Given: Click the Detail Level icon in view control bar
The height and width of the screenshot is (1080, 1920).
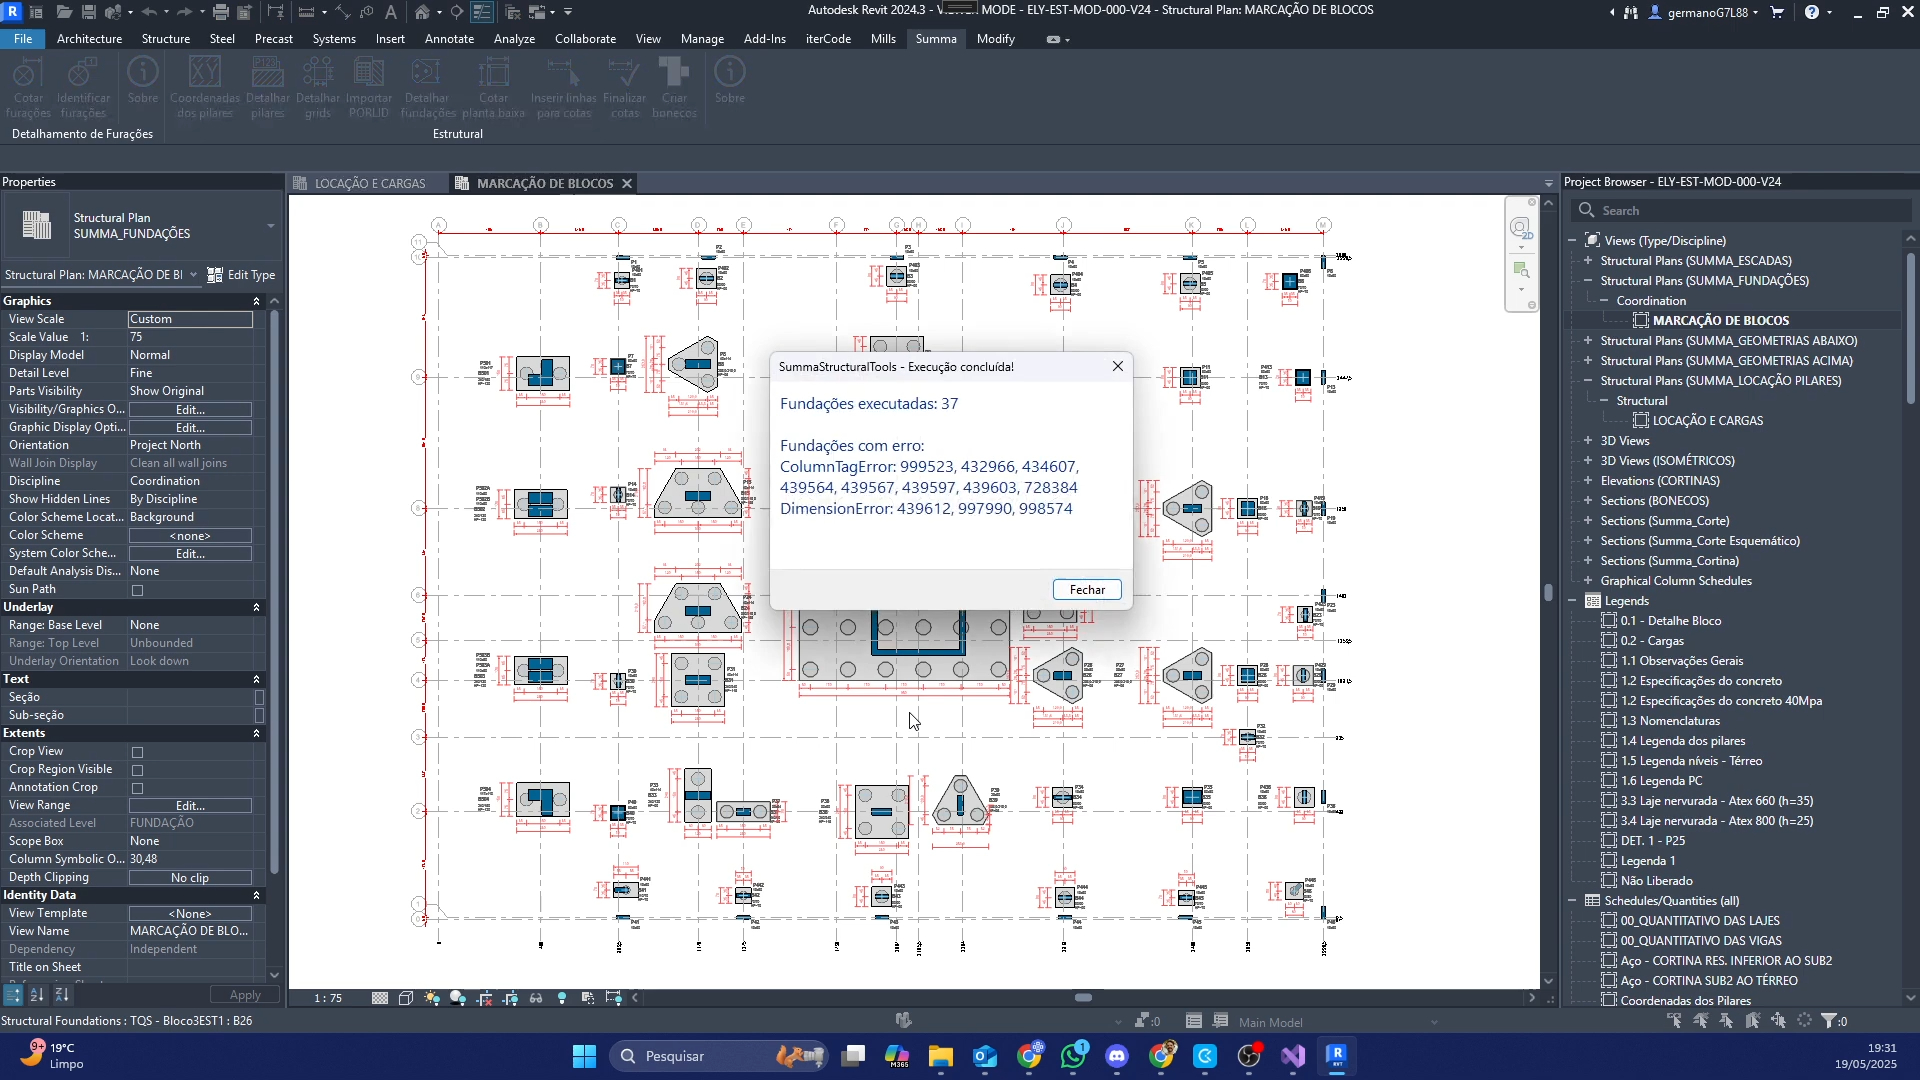Looking at the screenshot, I should tap(380, 998).
